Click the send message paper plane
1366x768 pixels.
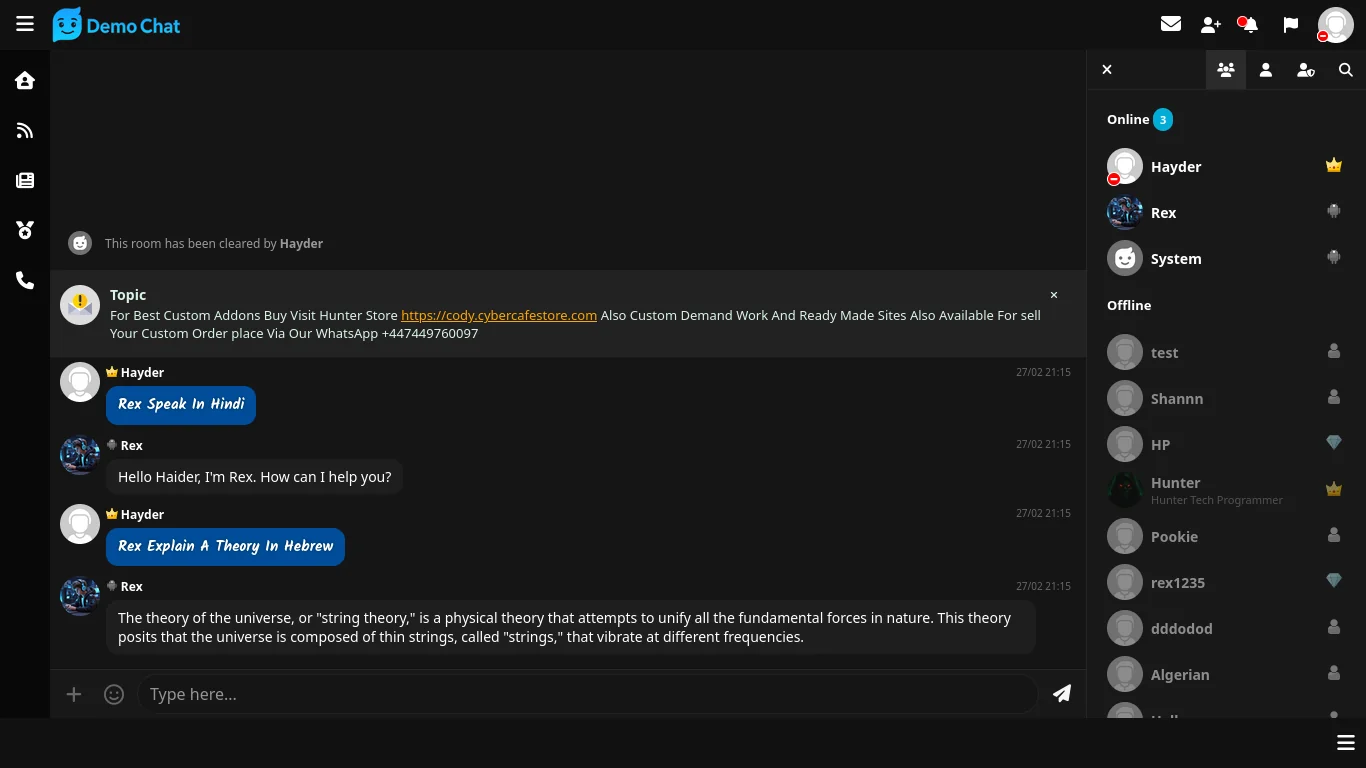click(x=1062, y=694)
